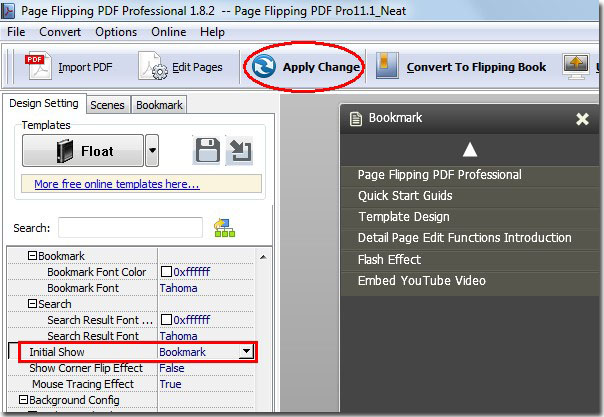This screenshot has height=417, width=604.
Task: Select the Initial Show property row
Action: pos(131,352)
